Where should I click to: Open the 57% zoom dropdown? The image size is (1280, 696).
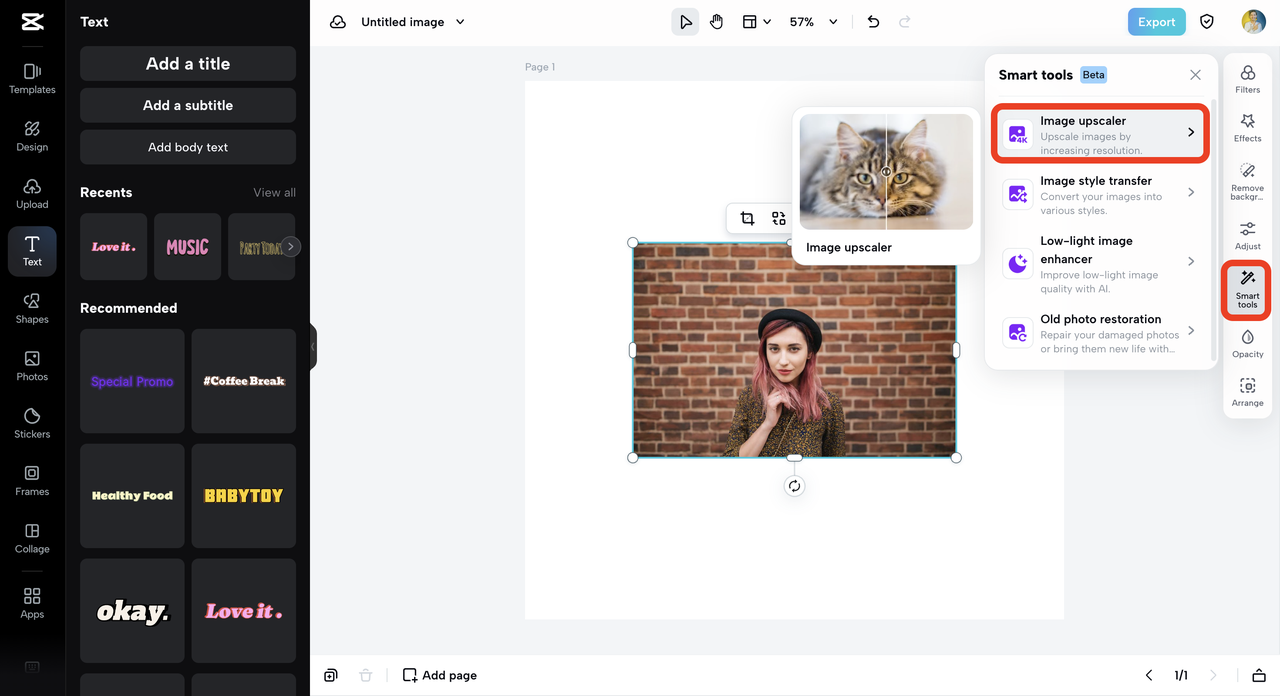pos(814,22)
